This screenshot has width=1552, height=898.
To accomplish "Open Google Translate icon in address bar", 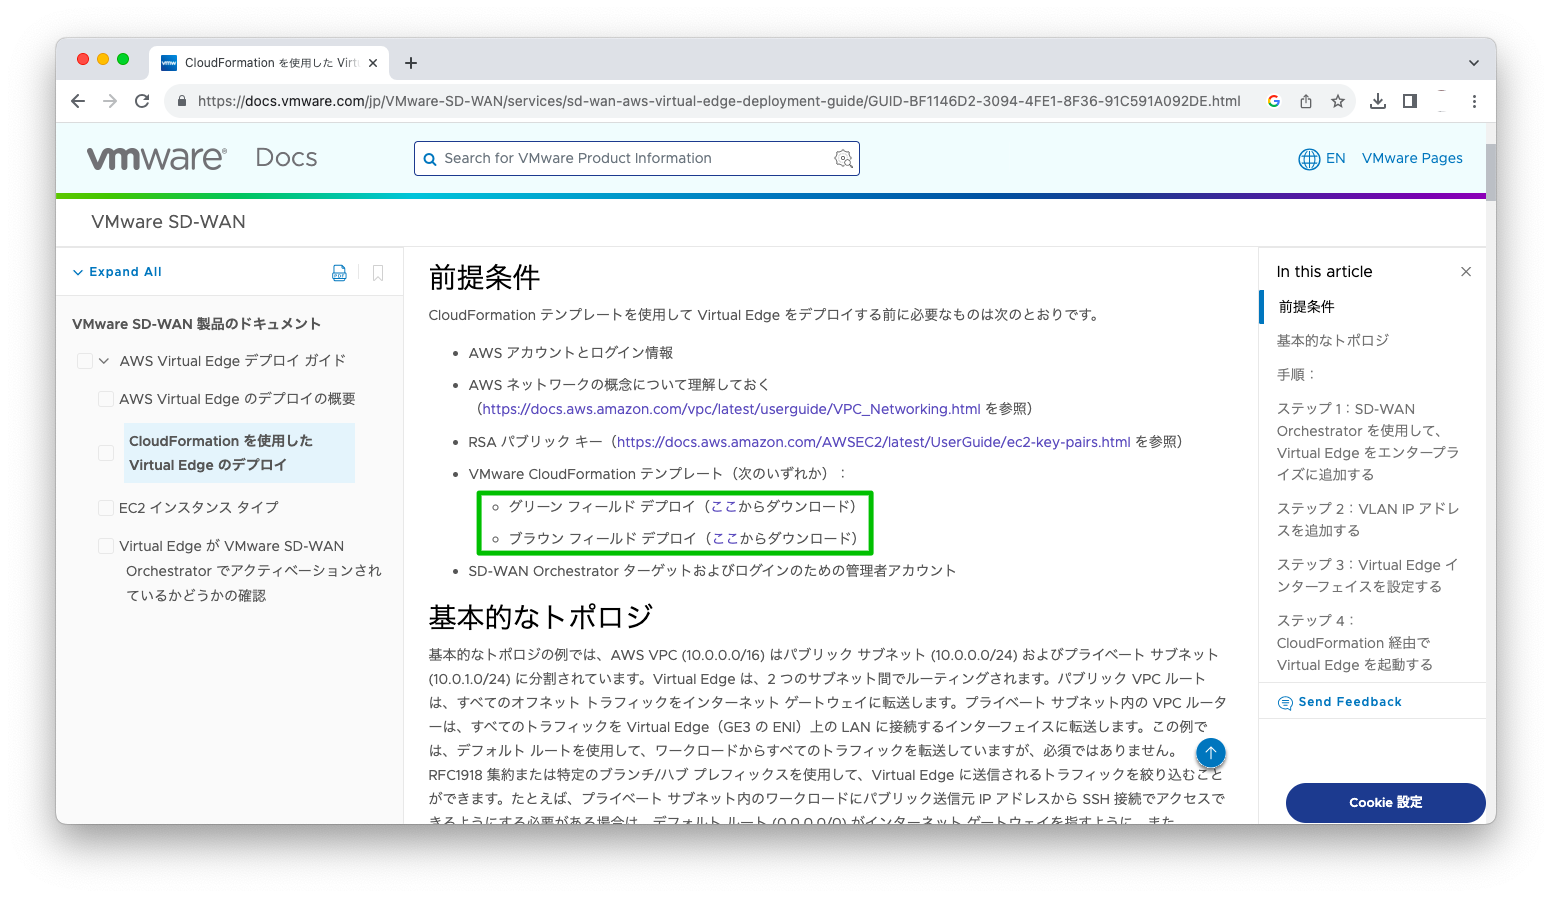I will (1274, 101).
